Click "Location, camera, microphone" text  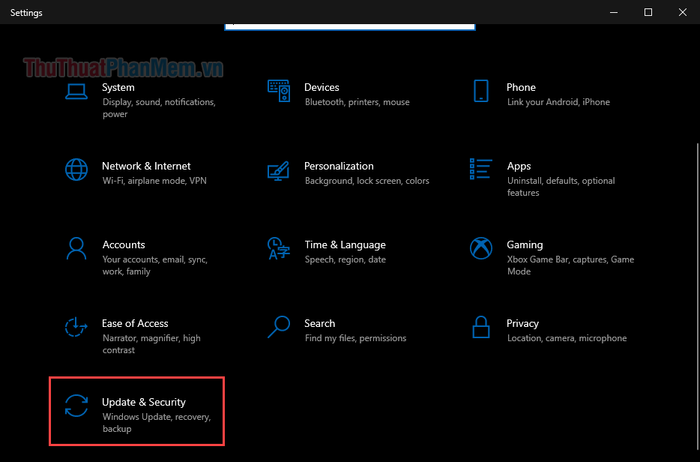567,338
